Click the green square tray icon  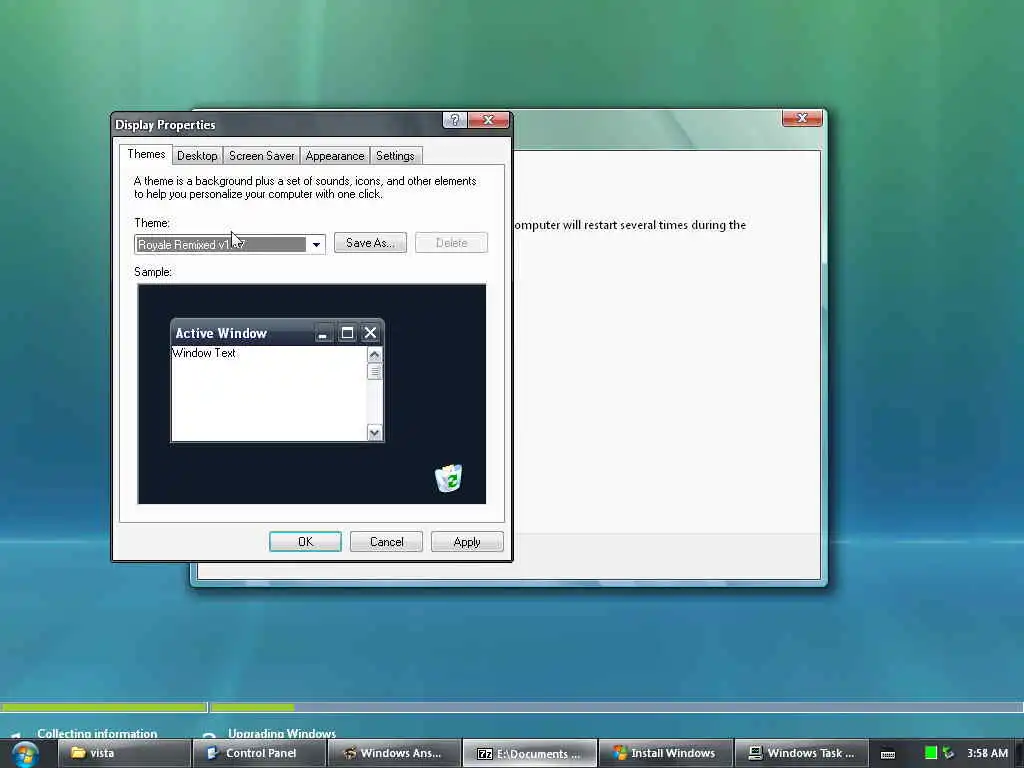931,753
